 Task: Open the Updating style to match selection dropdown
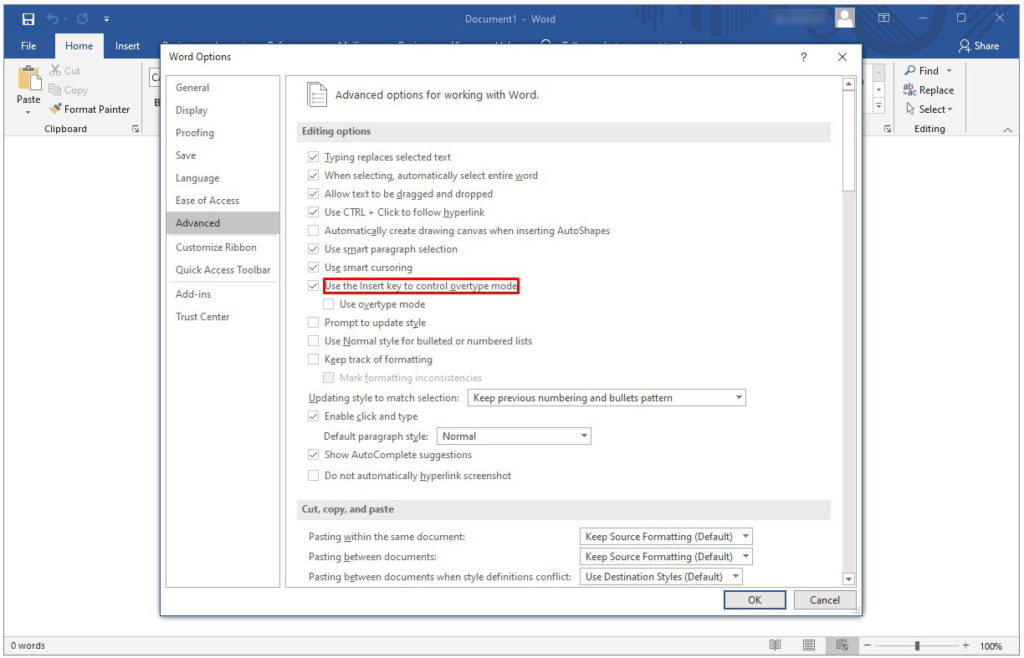coord(738,397)
